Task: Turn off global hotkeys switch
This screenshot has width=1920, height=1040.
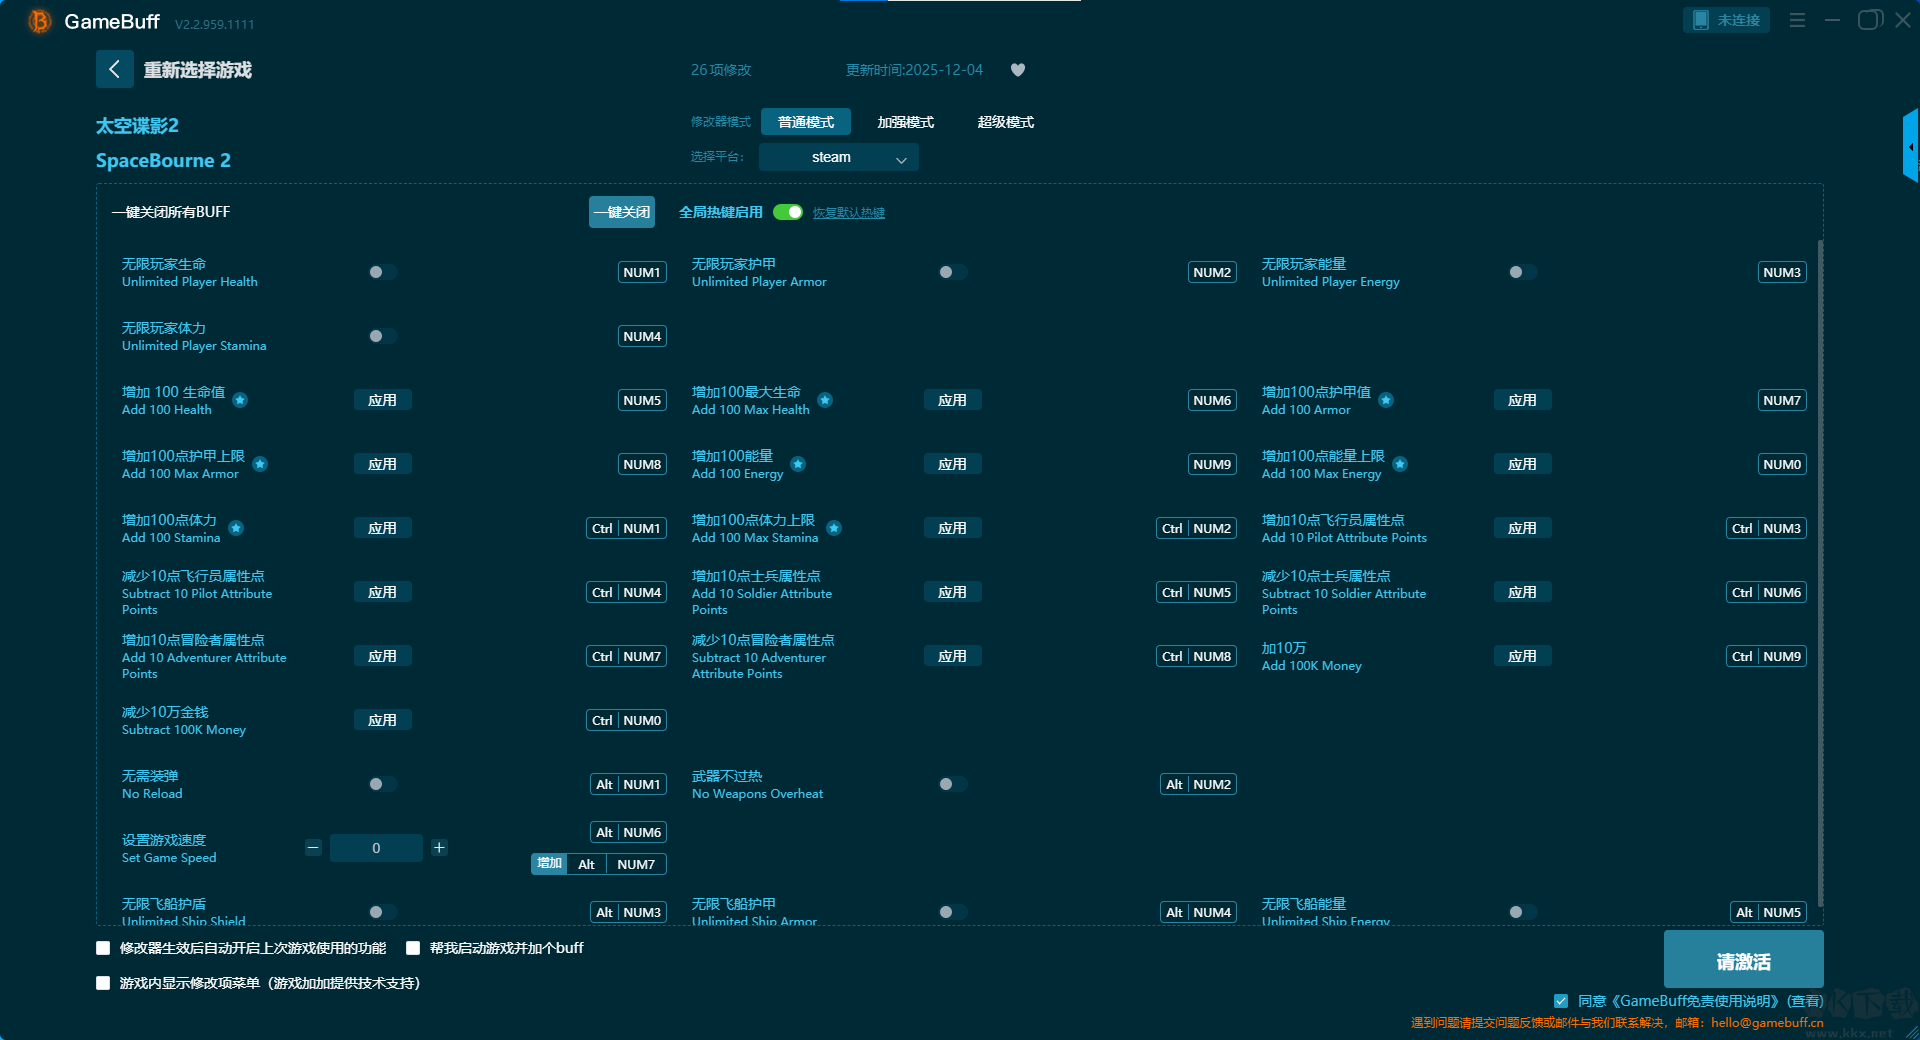Action: tap(788, 212)
